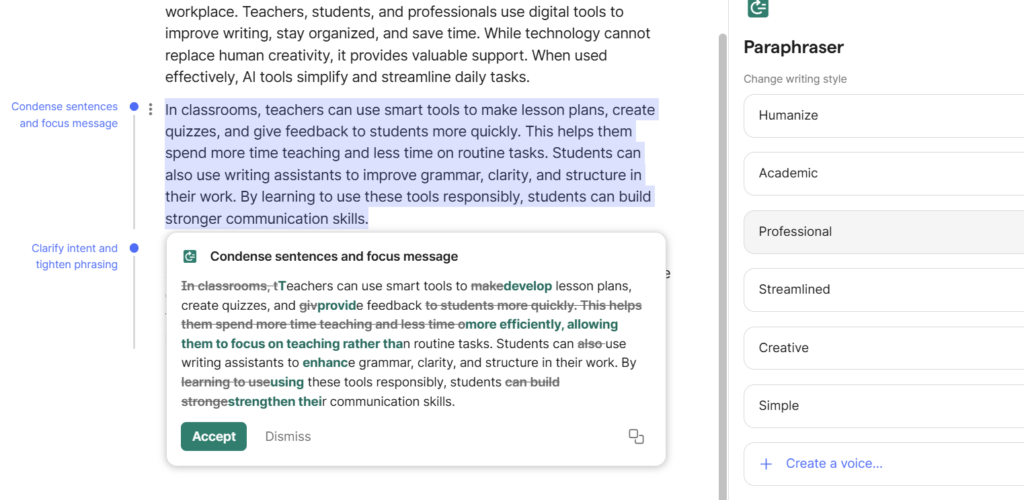Viewport: 1024px width, 500px height.
Task: Click the Paraphraser logo icon at panel top
Action: (x=758, y=7)
